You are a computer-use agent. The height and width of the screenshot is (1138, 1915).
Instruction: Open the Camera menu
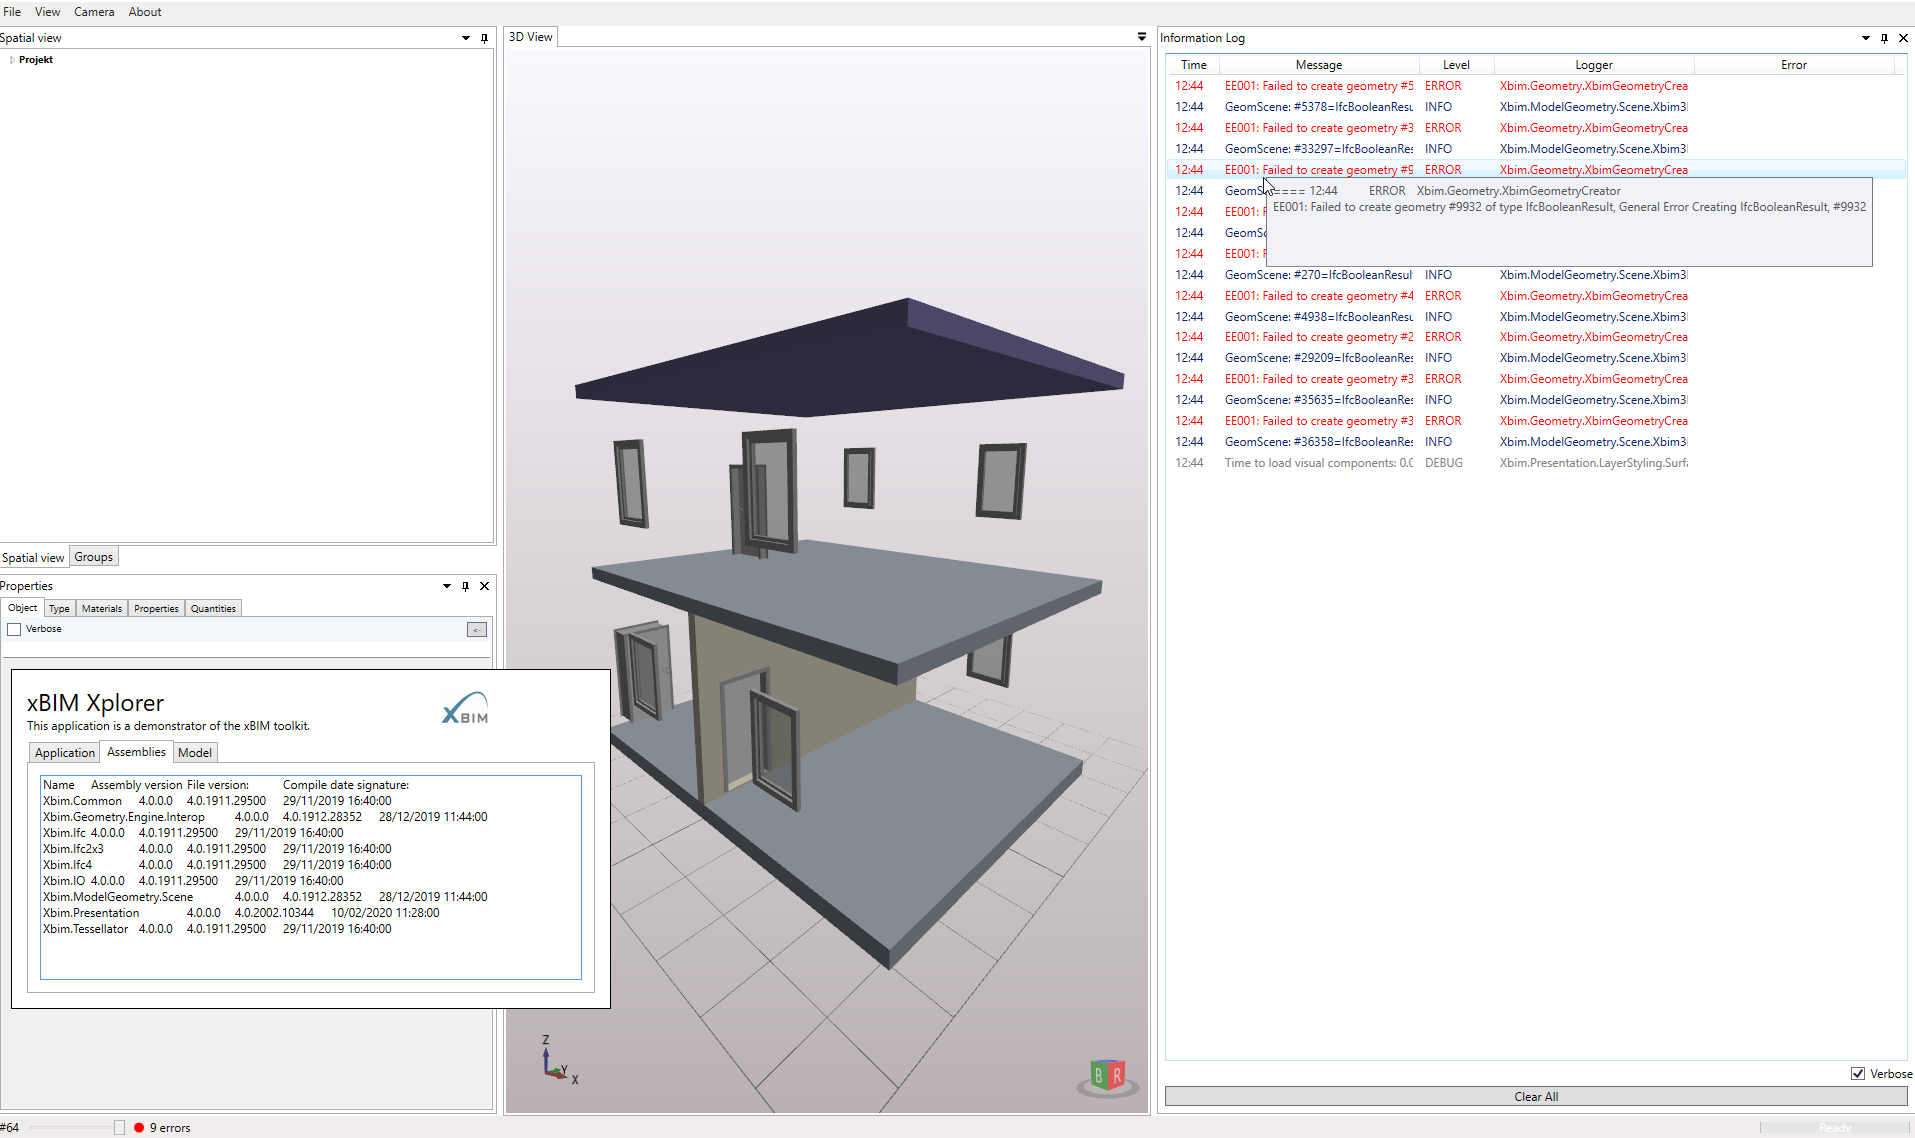click(x=94, y=12)
